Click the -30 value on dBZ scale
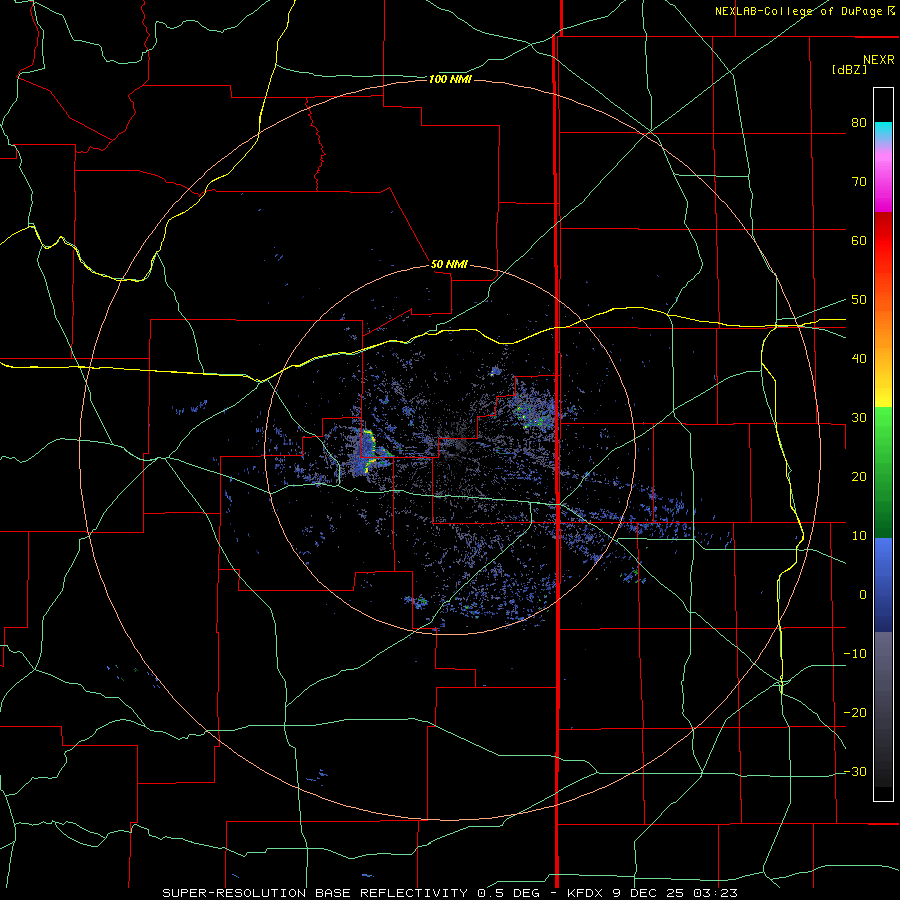The width and height of the screenshot is (900, 900). point(855,772)
